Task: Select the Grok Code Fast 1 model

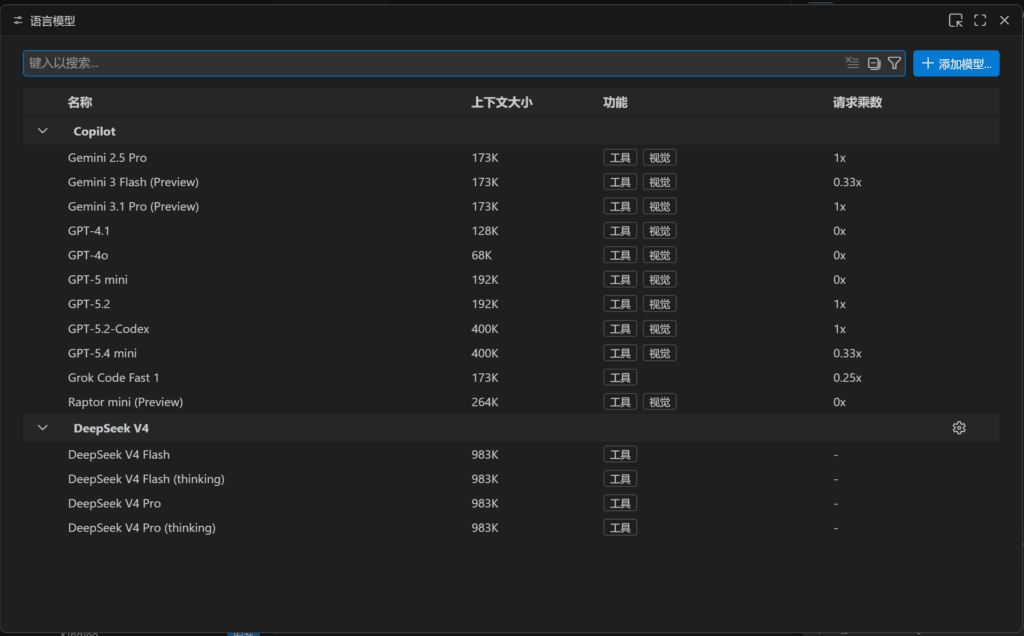Action: 114,377
